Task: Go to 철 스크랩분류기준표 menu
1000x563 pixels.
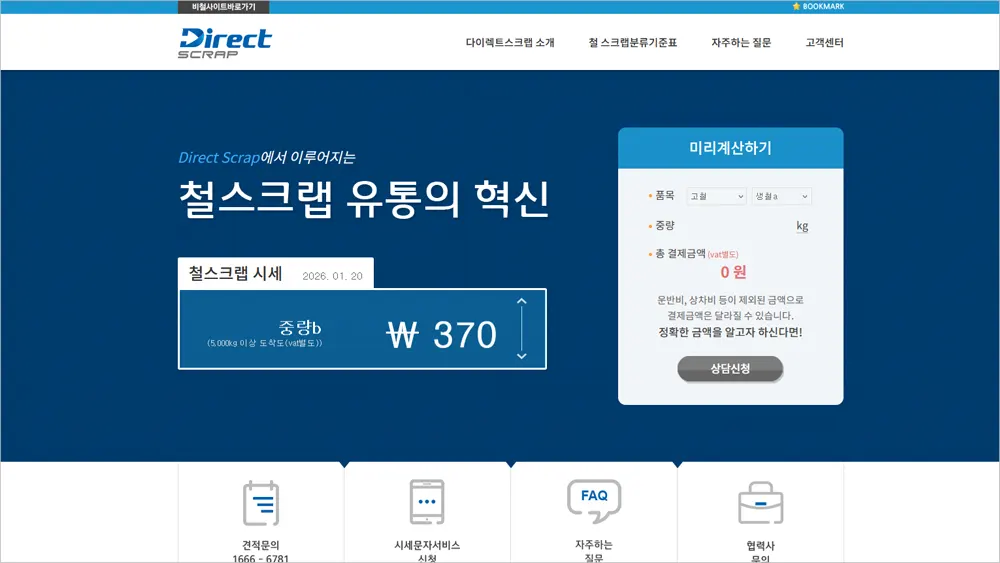Action: pos(633,43)
